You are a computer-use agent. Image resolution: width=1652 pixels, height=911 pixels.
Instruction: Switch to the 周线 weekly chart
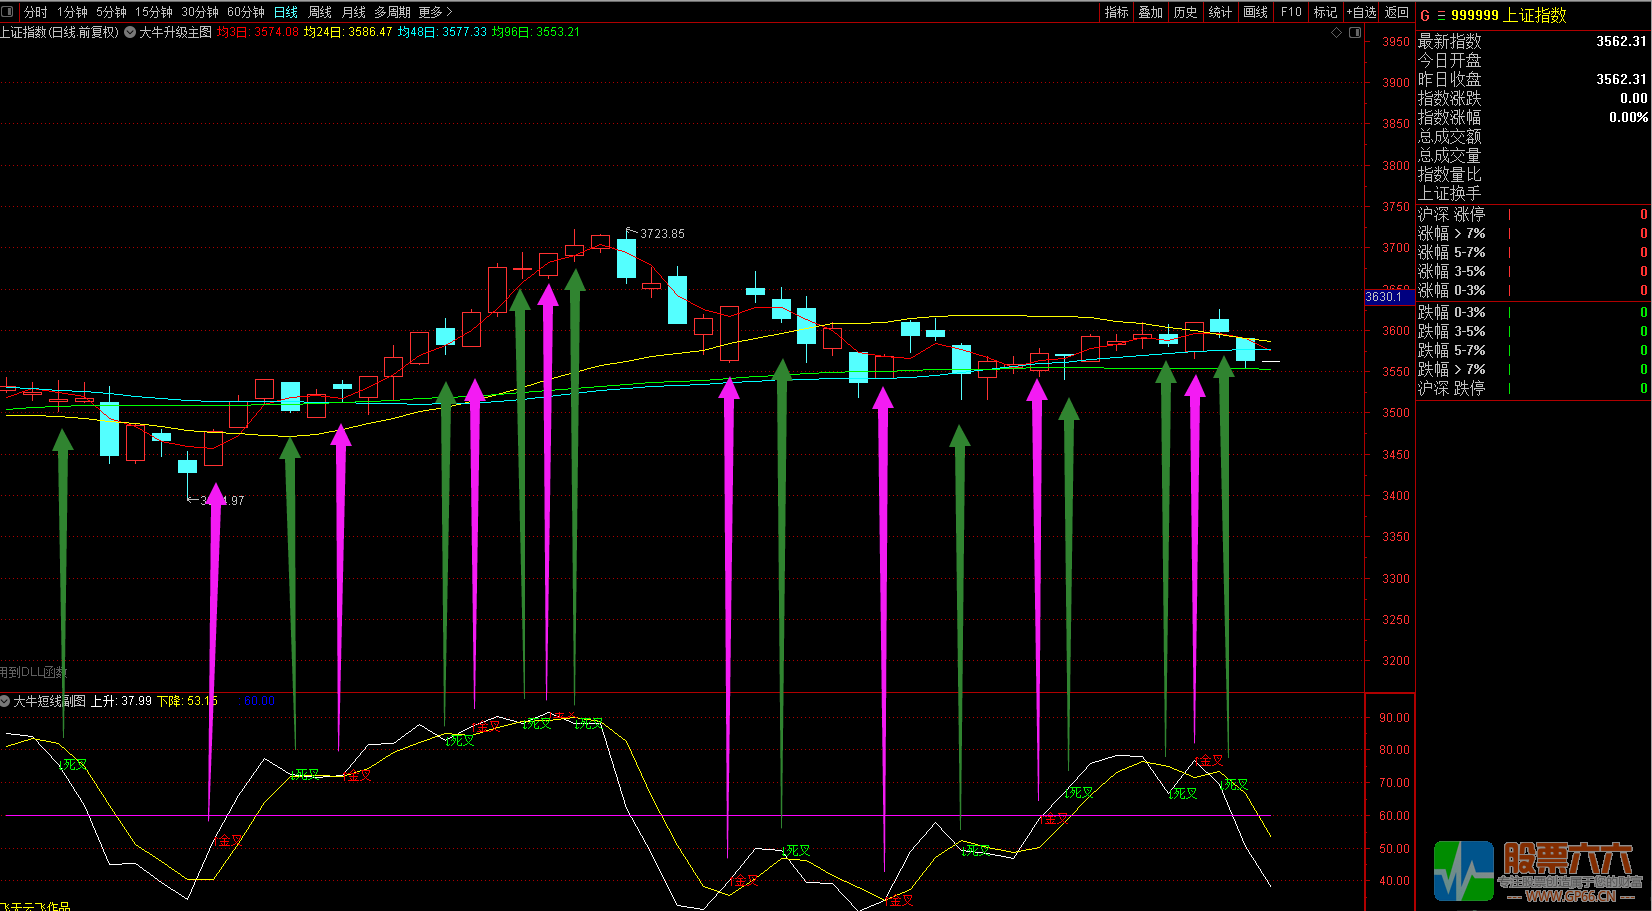pos(320,12)
